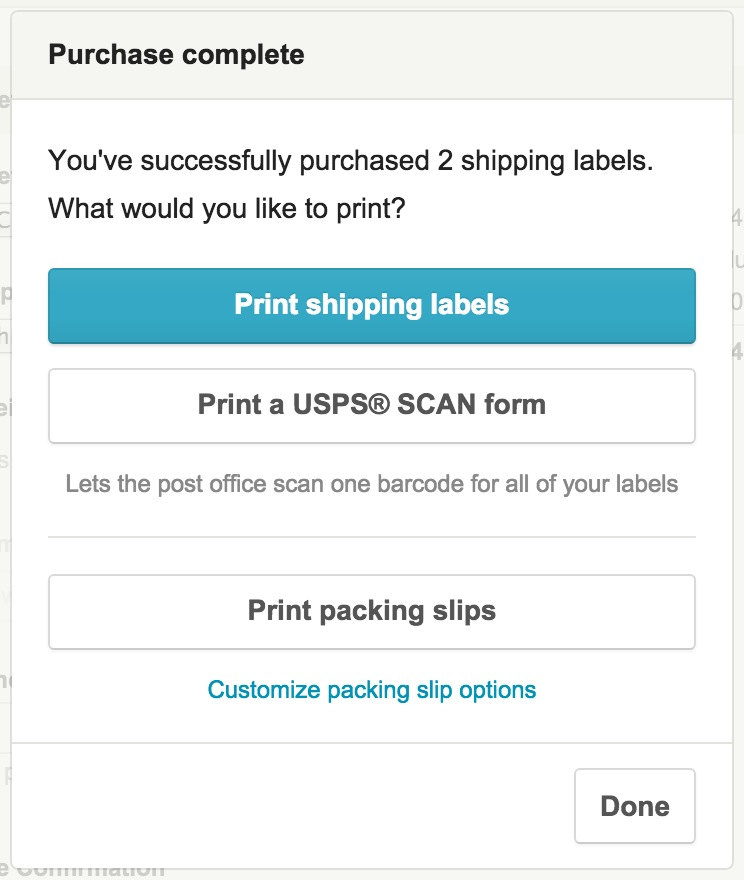The image size is (744, 880).
Task: Click the gray header bar beside Purchase complete
Action: click(516, 55)
